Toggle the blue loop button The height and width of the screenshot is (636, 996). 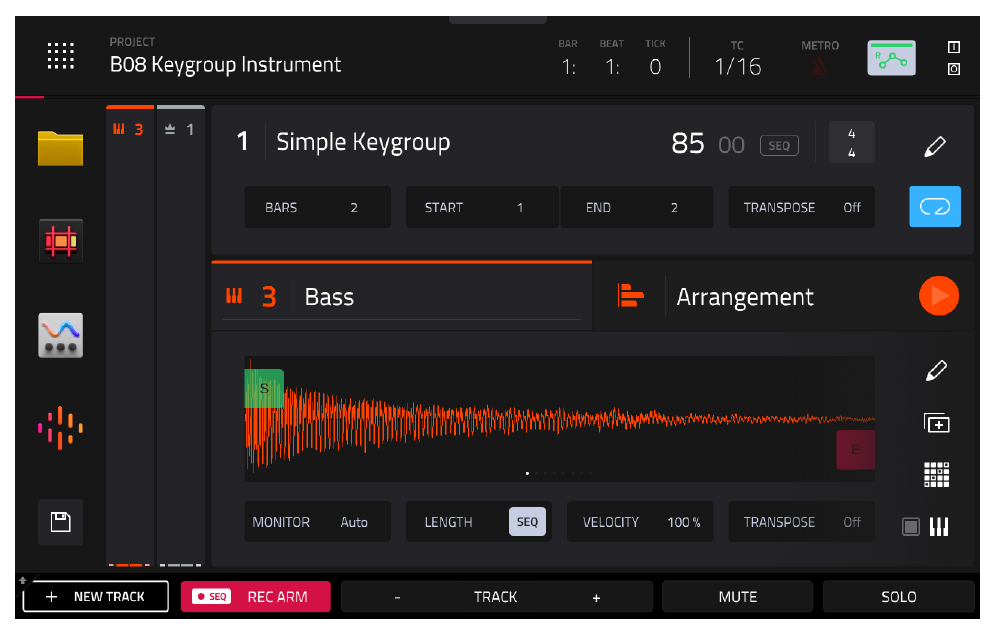pyautogui.click(x=934, y=206)
